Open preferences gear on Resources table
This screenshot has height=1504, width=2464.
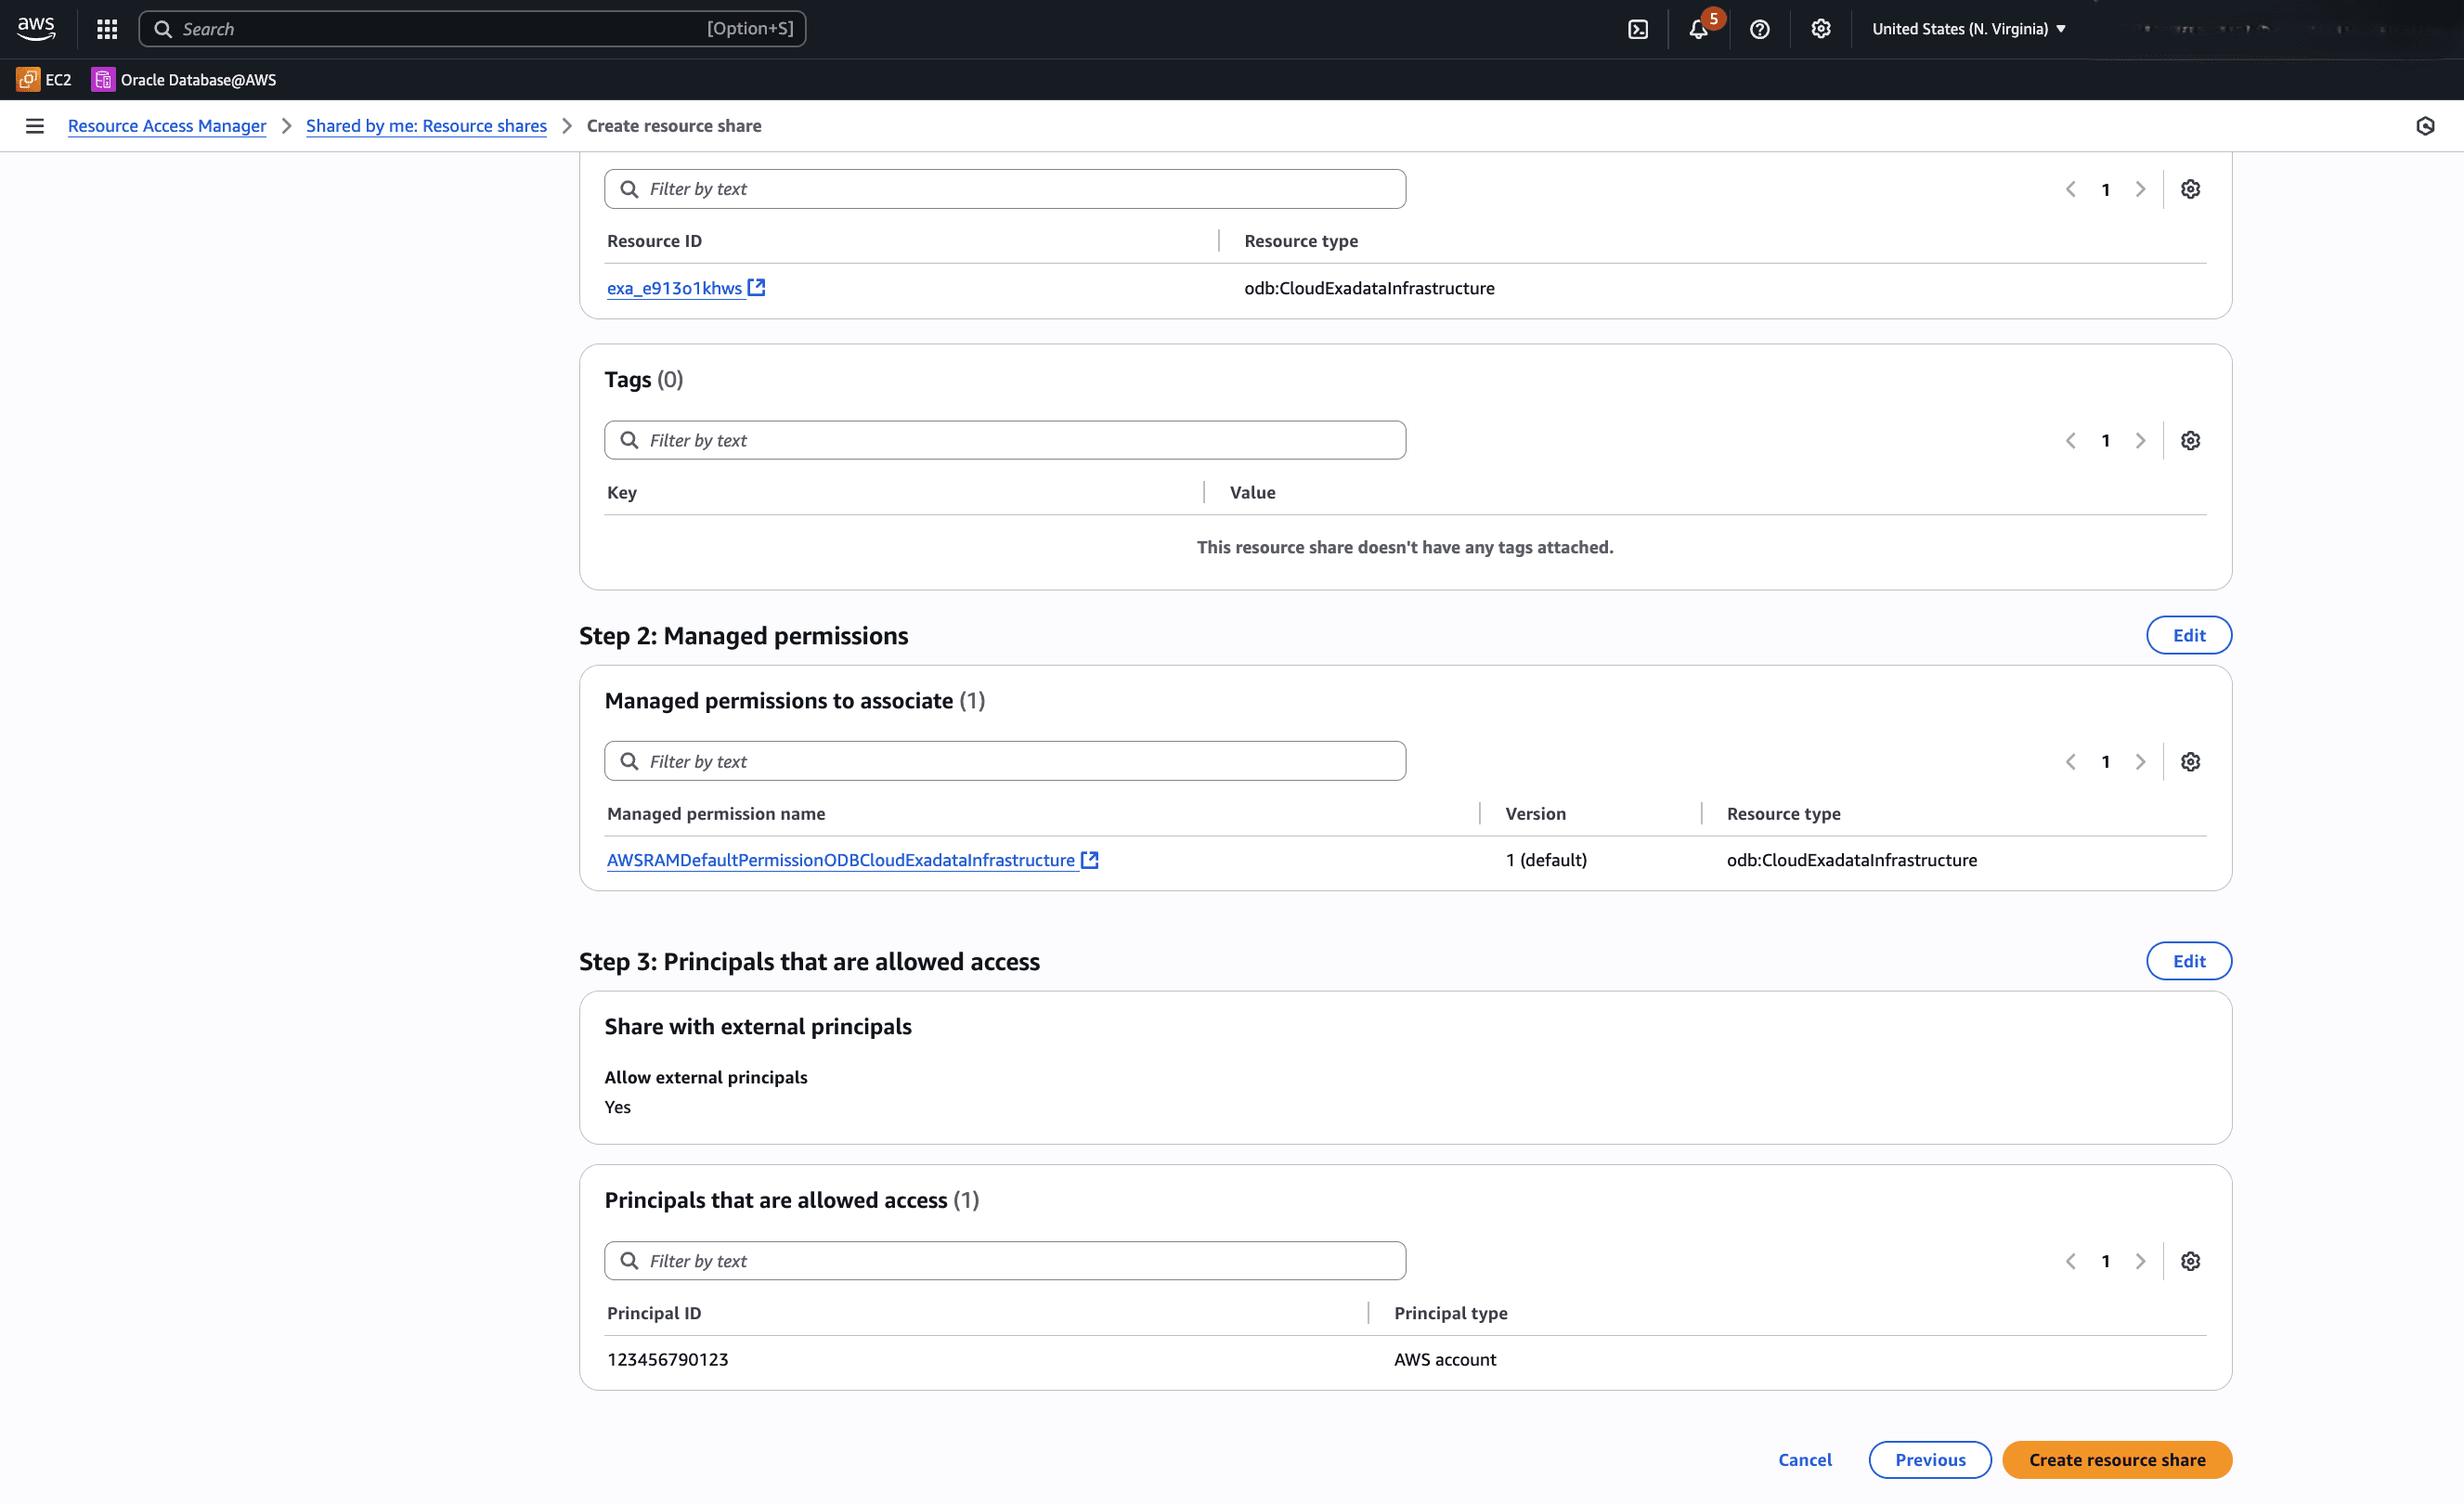click(x=2190, y=188)
